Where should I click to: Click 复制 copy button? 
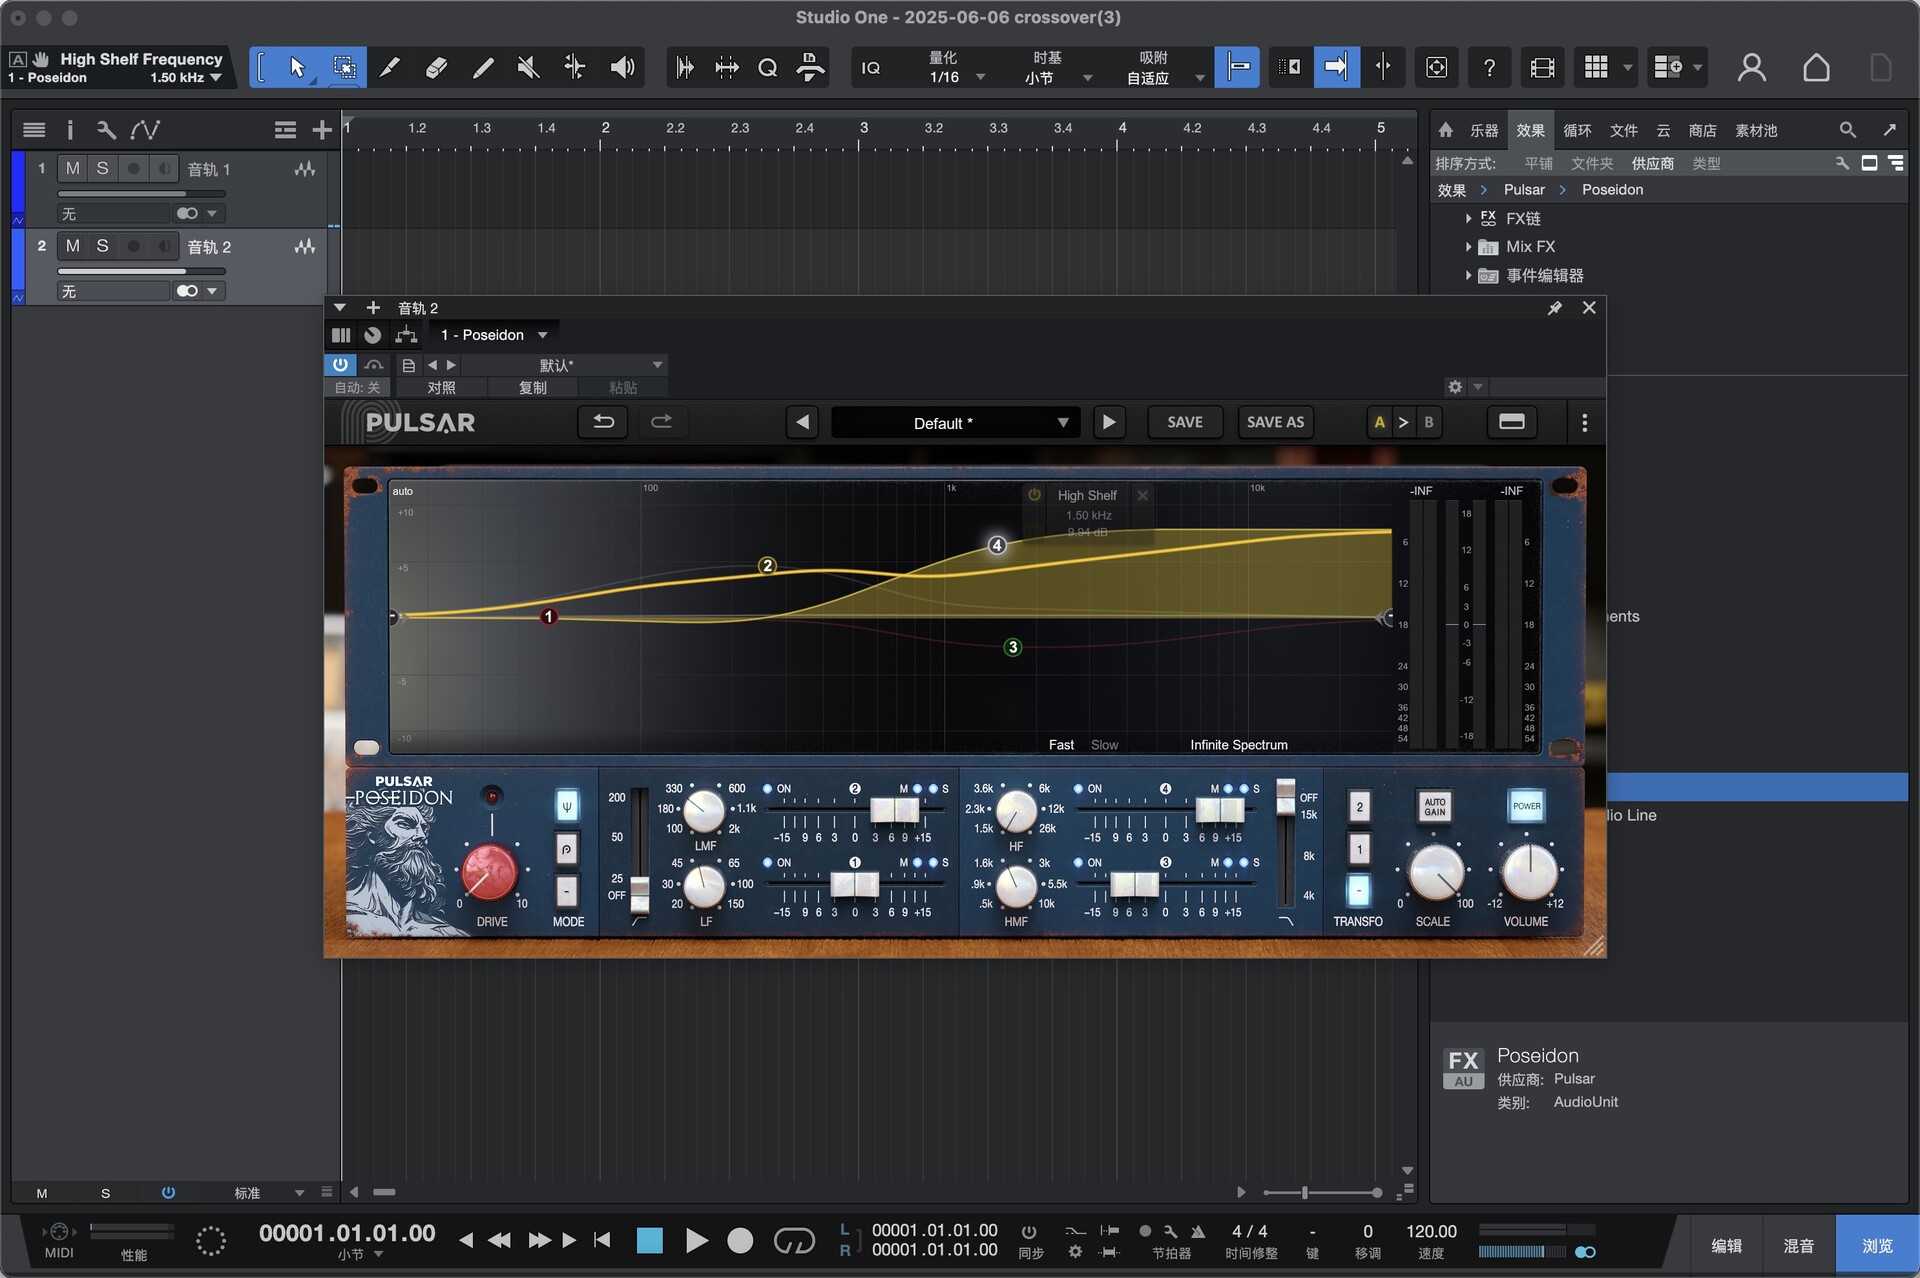tap(532, 387)
